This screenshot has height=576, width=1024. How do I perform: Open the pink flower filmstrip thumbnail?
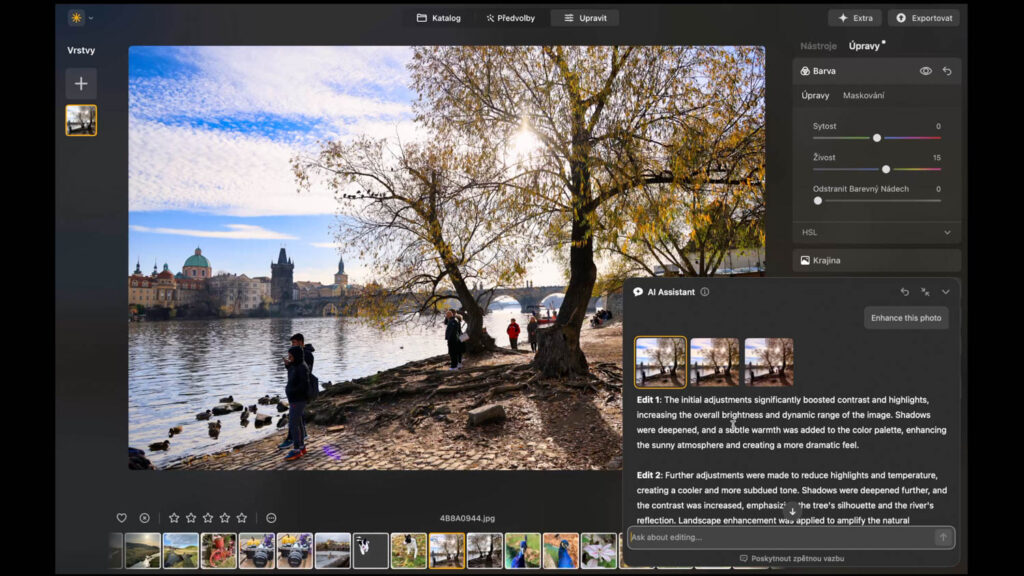(598, 551)
